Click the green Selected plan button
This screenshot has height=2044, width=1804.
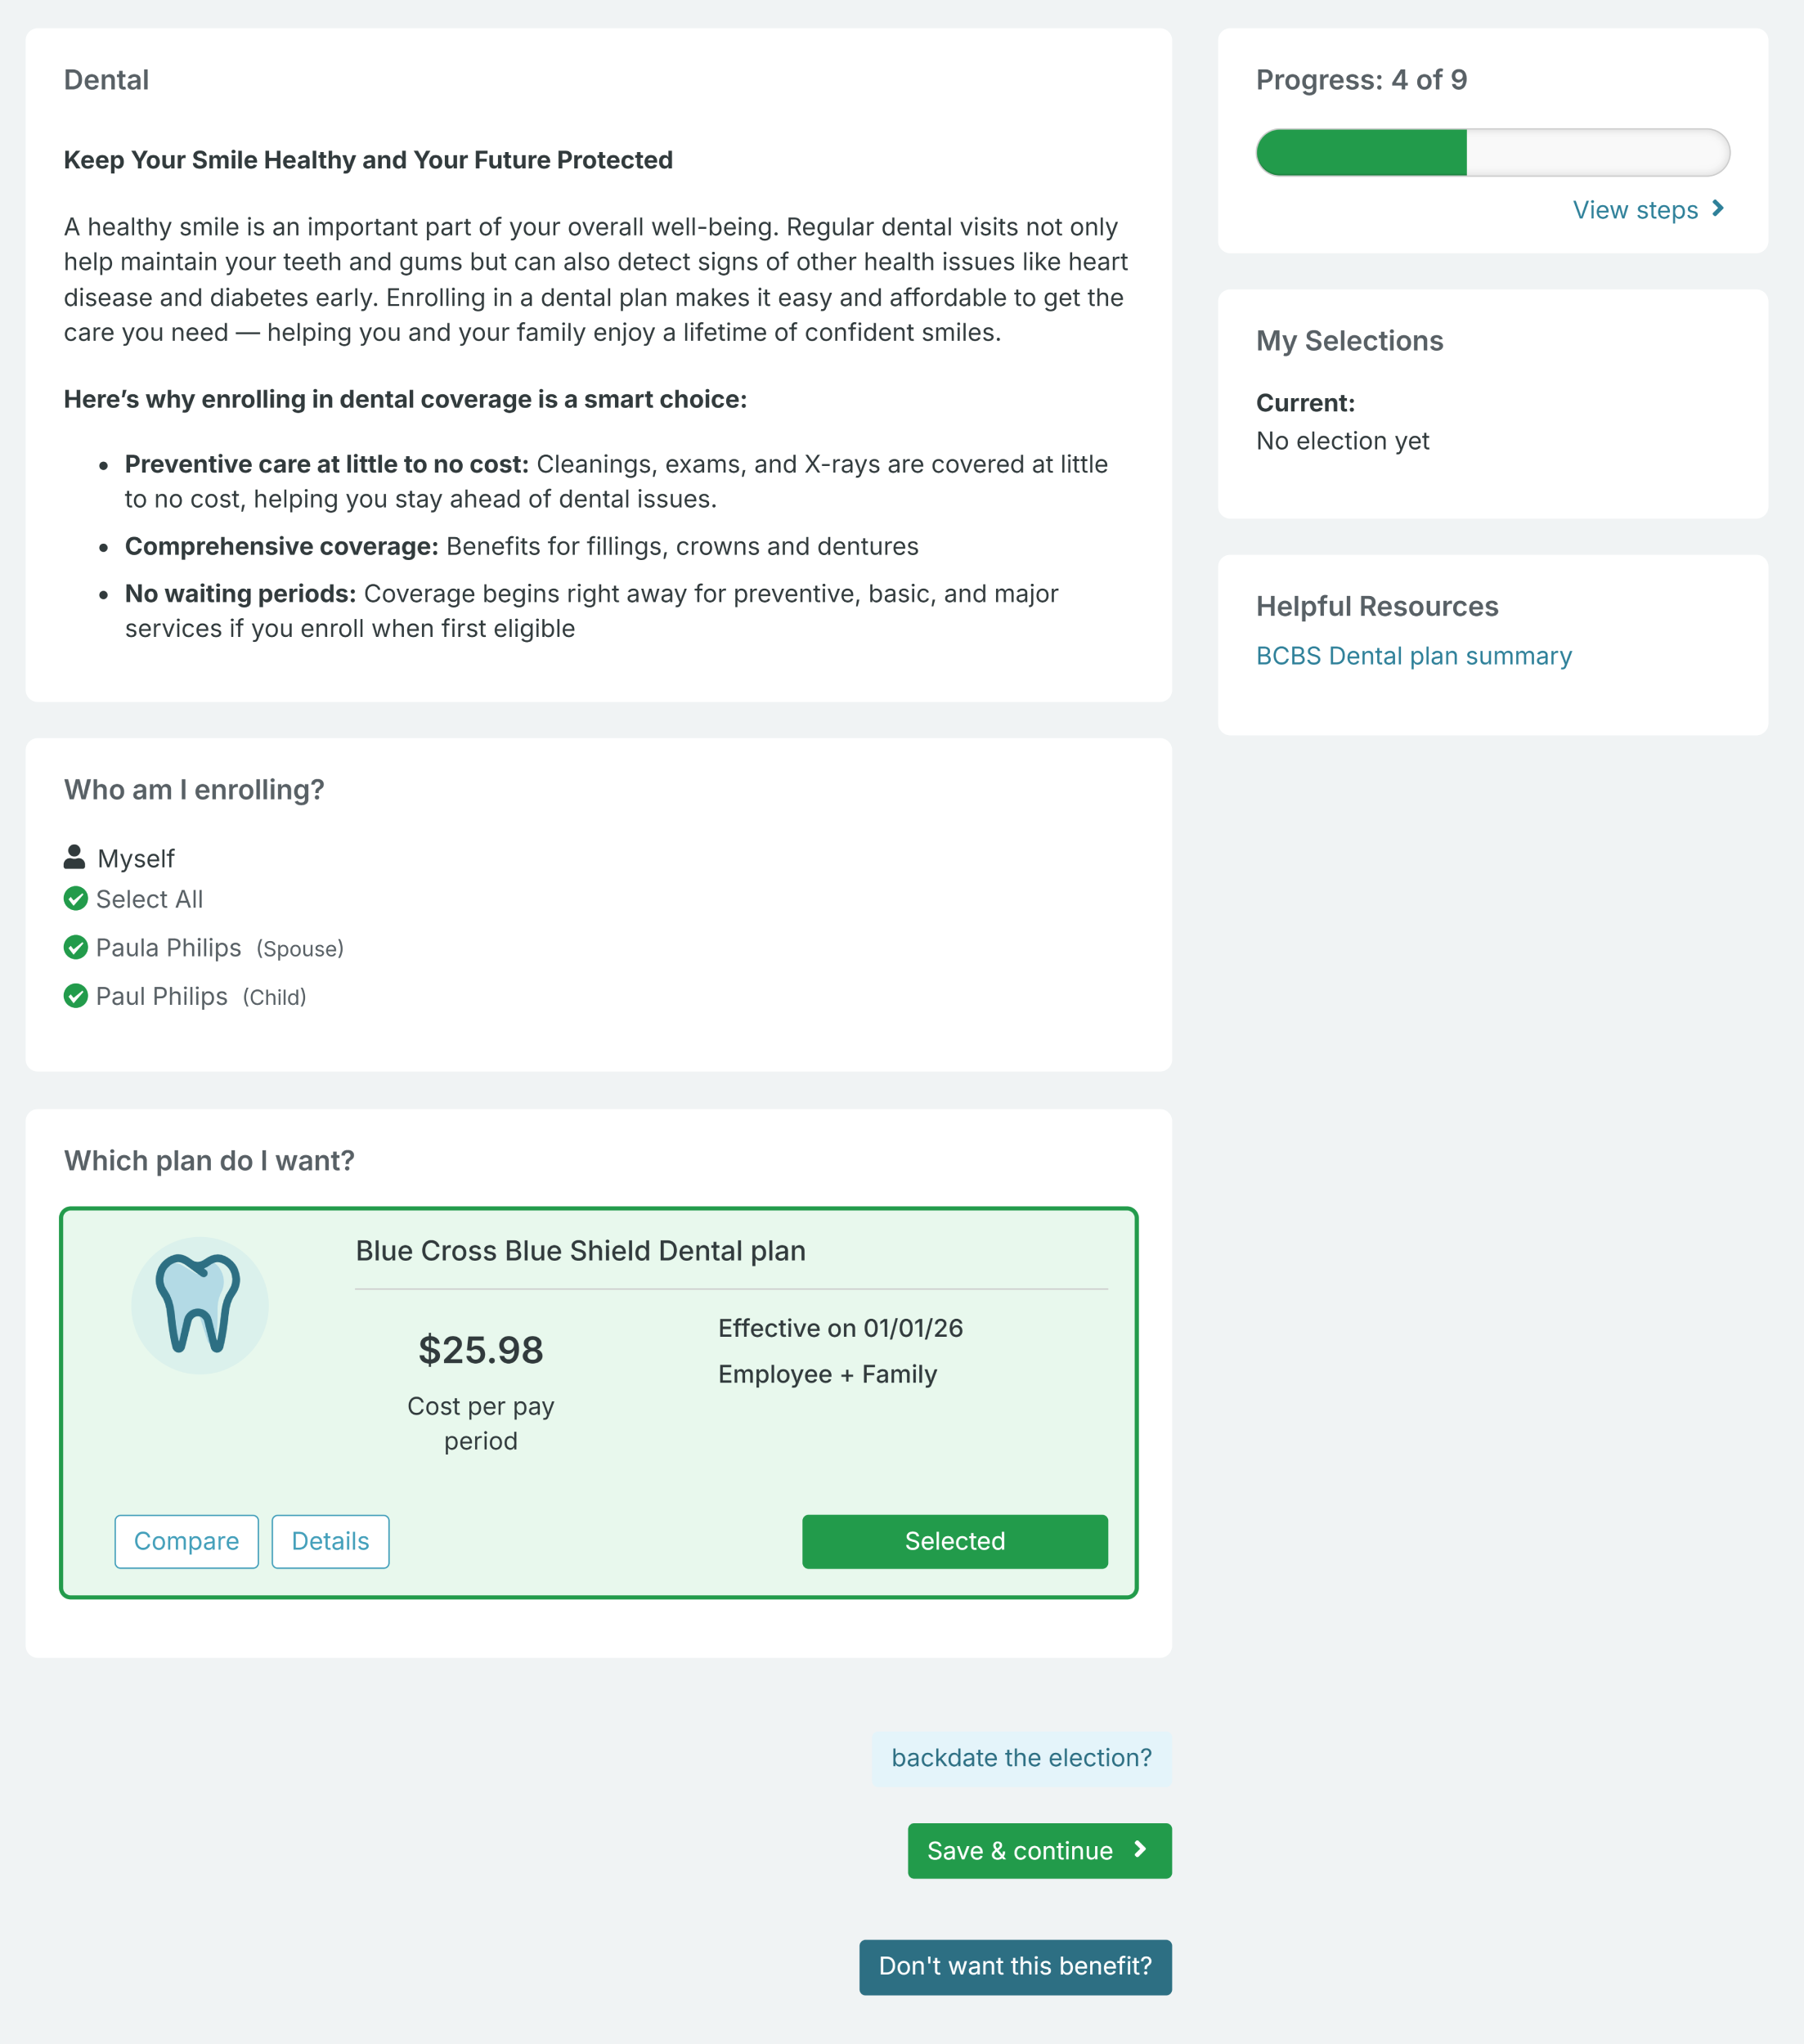click(954, 1541)
